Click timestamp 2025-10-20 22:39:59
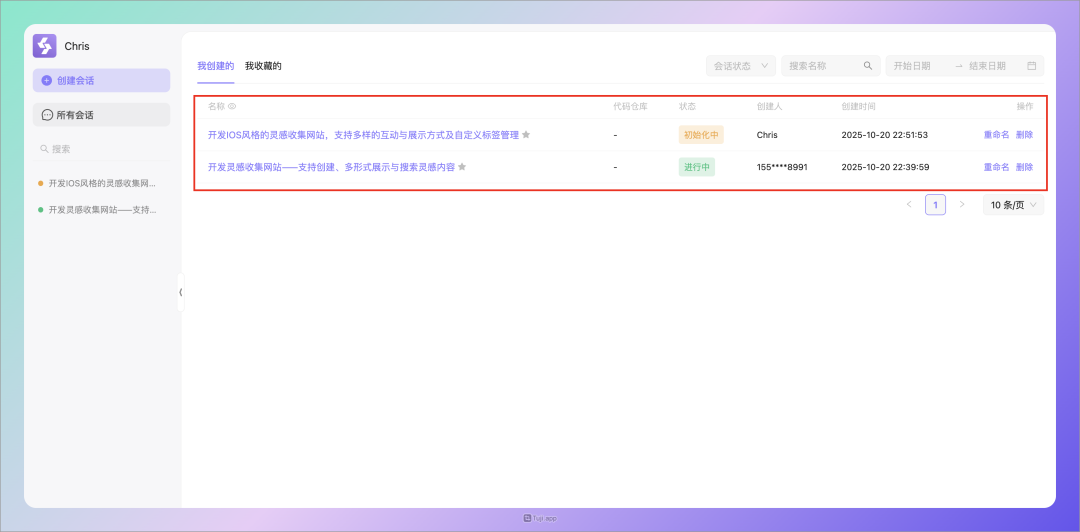The height and width of the screenshot is (532, 1080). pos(885,167)
